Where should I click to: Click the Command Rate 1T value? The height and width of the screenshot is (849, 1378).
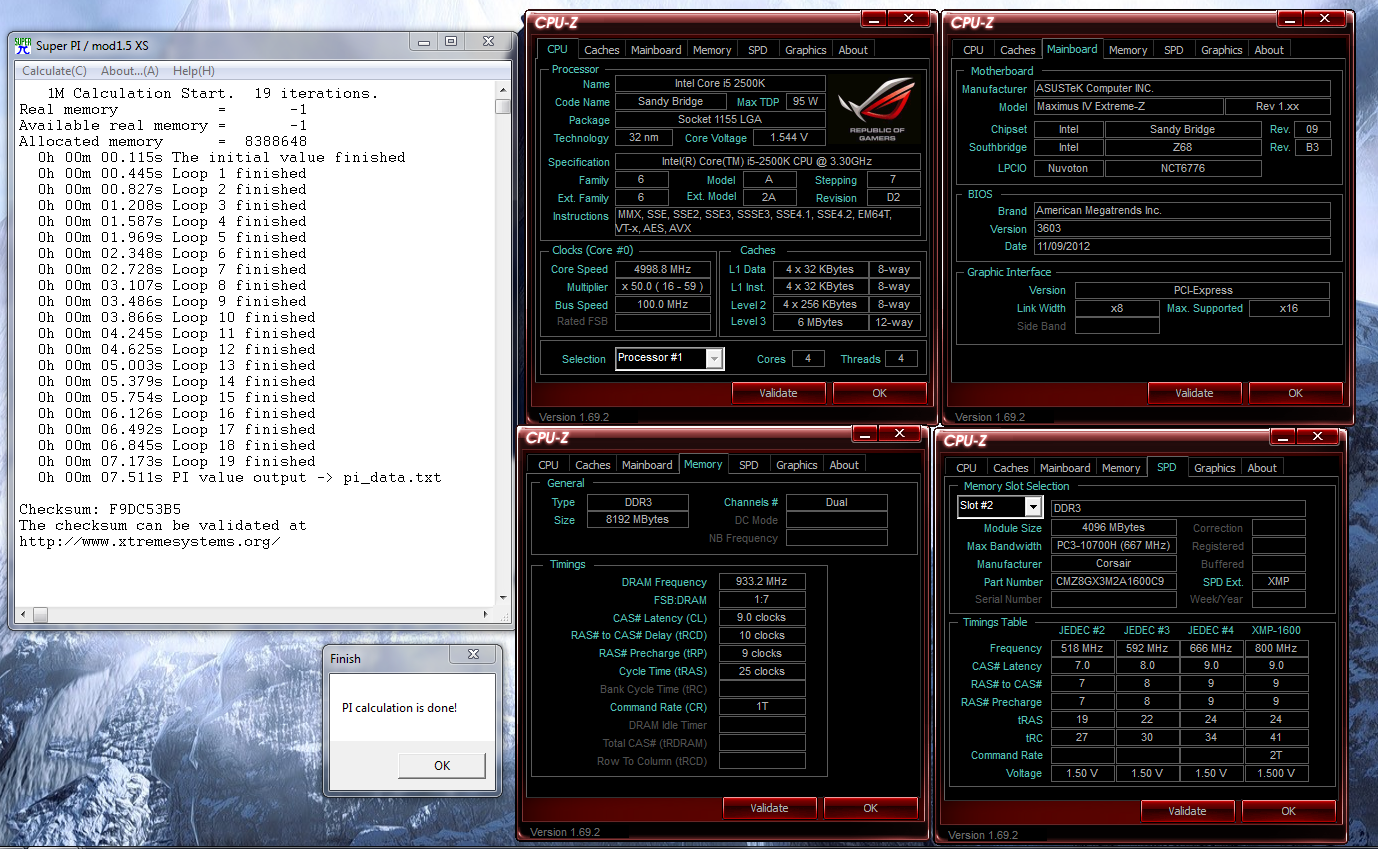(761, 707)
